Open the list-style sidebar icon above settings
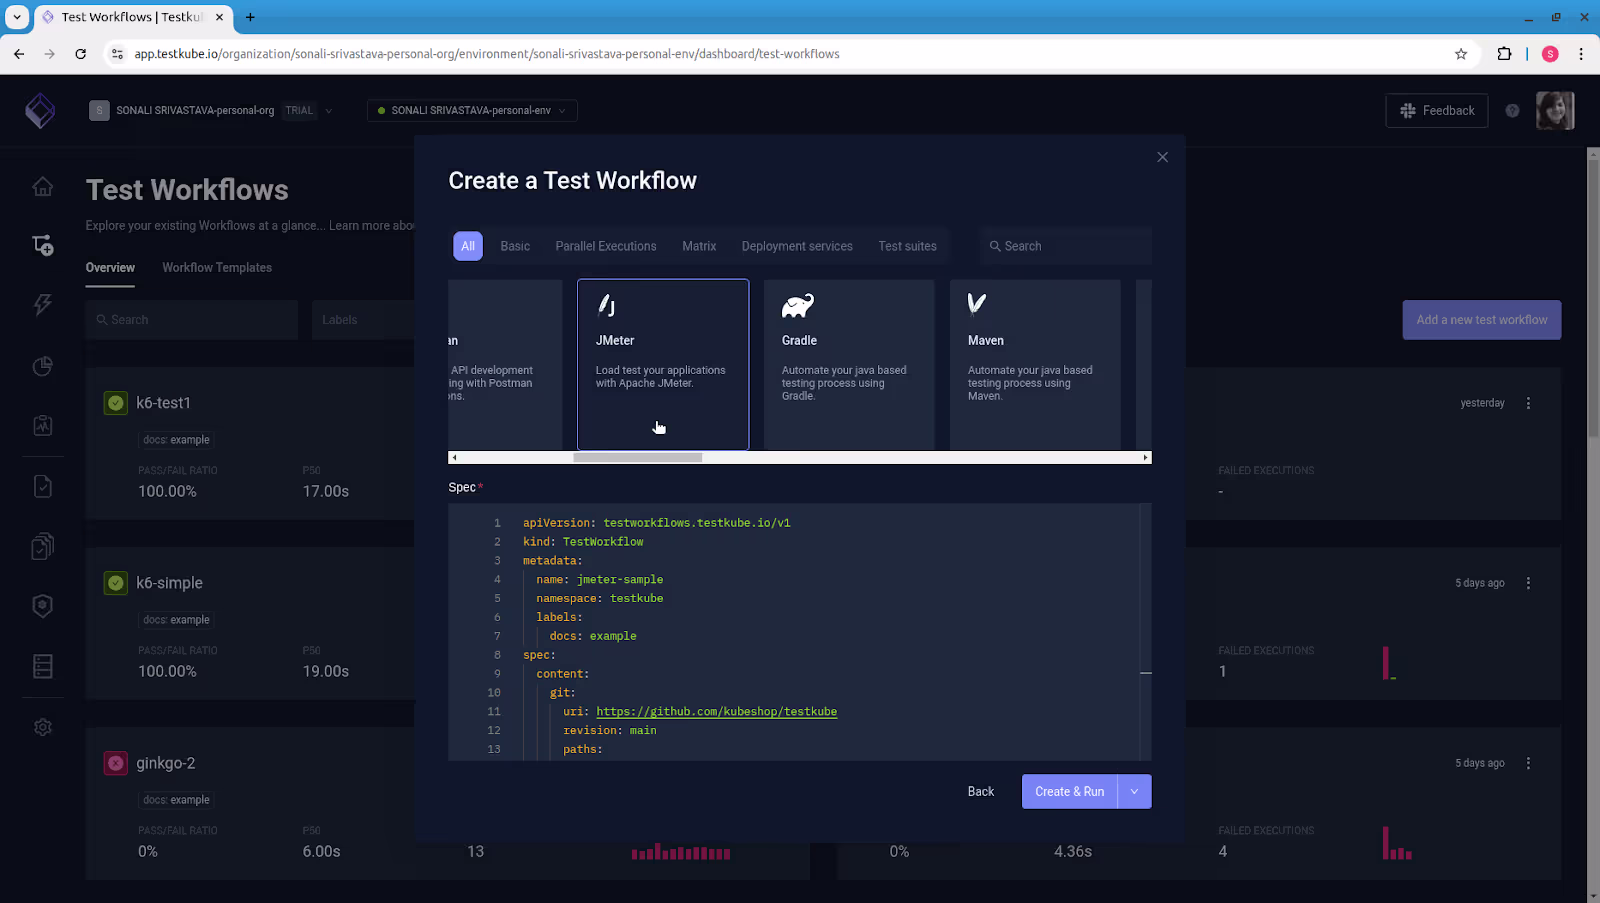The image size is (1600, 903). tap(43, 666)
